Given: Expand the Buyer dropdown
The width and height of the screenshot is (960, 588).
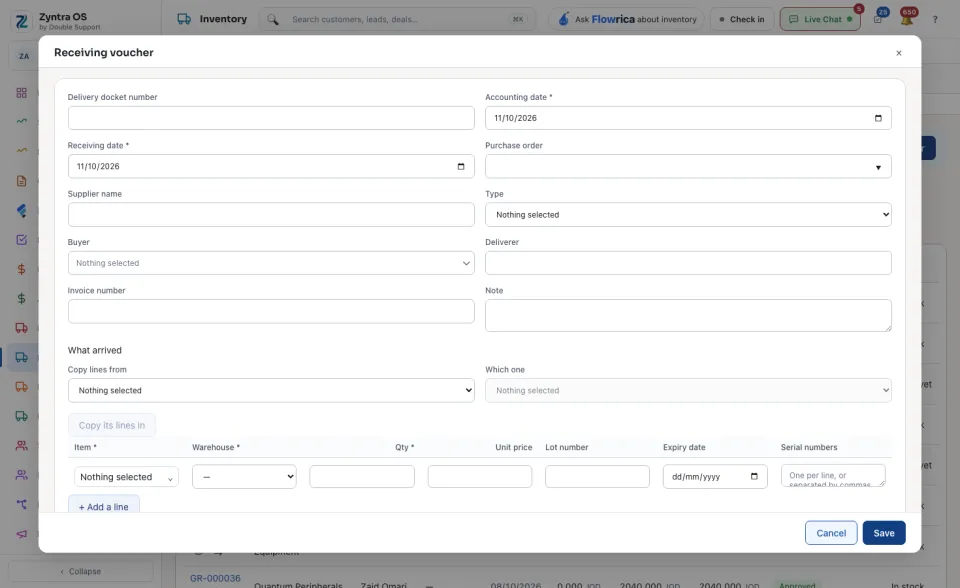Looking at the screenshot, I should coord(271,263).
